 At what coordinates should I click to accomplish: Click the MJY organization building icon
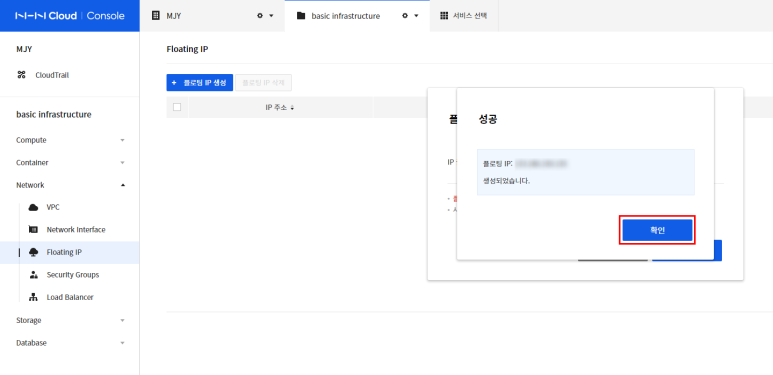click(156, 16)
